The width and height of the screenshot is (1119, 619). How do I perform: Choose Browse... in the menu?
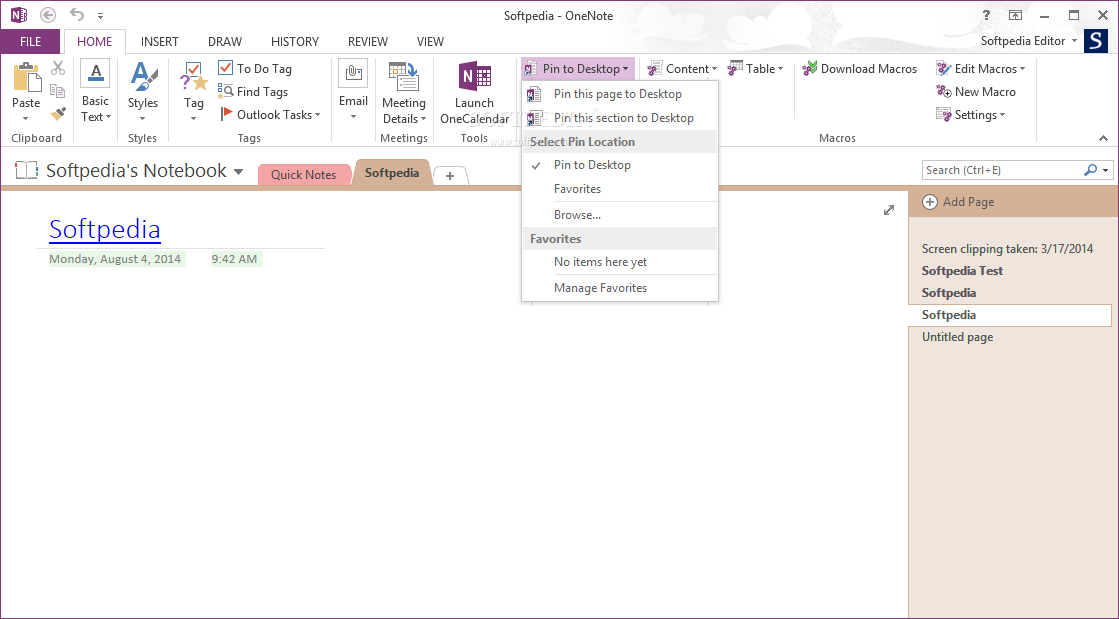point(619,215)
